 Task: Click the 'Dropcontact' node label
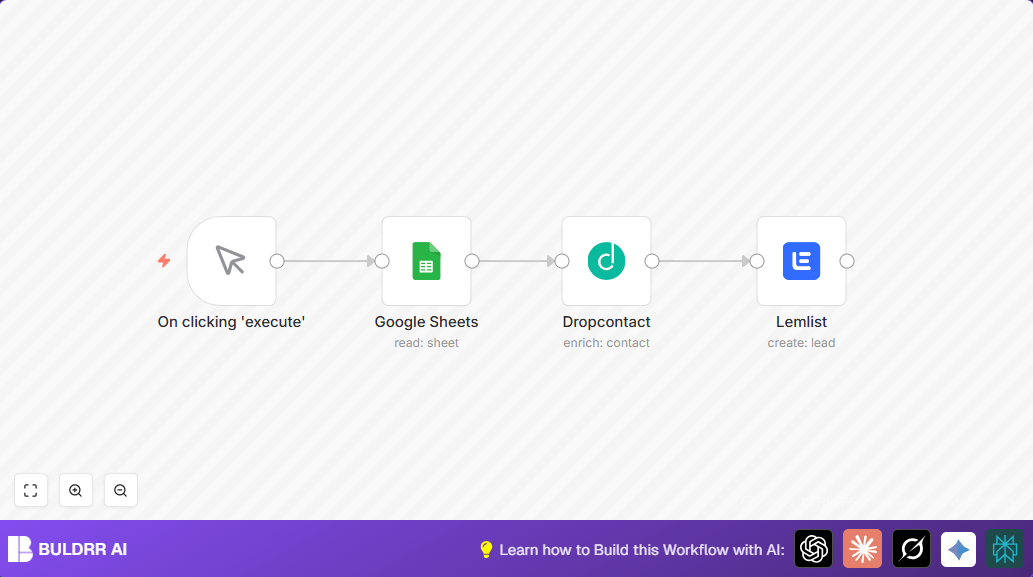(x=606, y=321)
